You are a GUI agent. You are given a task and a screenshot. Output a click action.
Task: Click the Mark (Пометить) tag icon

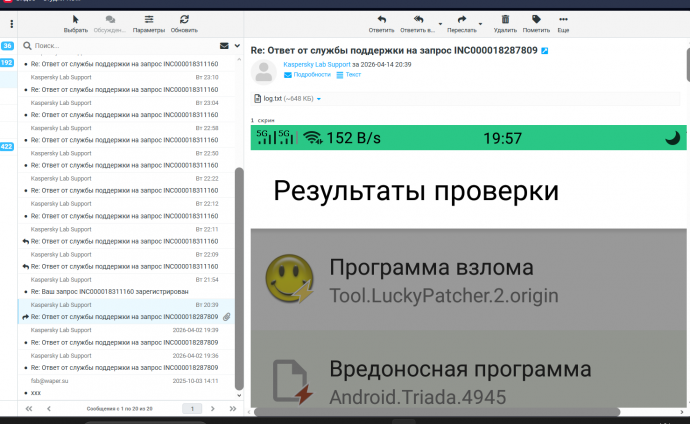(536, 19)
